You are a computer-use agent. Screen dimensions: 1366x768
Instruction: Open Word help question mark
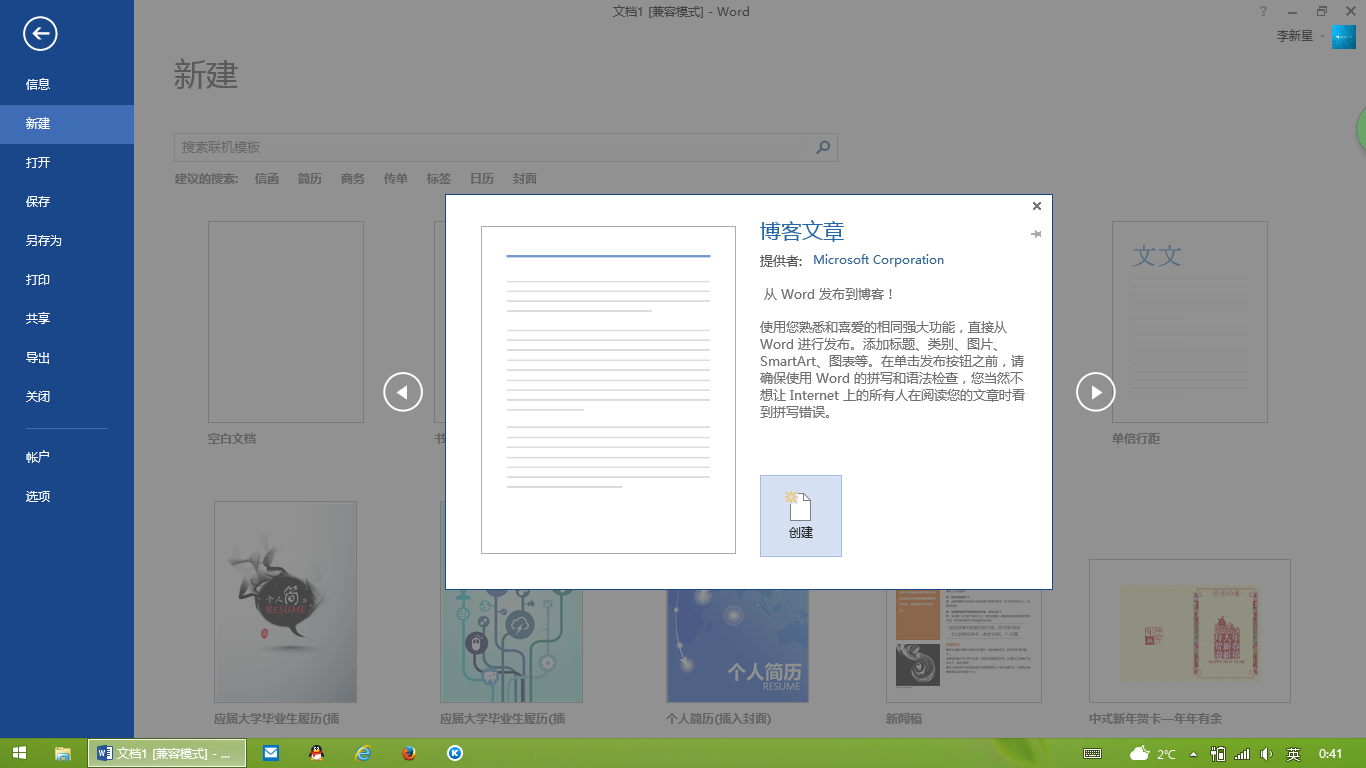pos(1263,11)
